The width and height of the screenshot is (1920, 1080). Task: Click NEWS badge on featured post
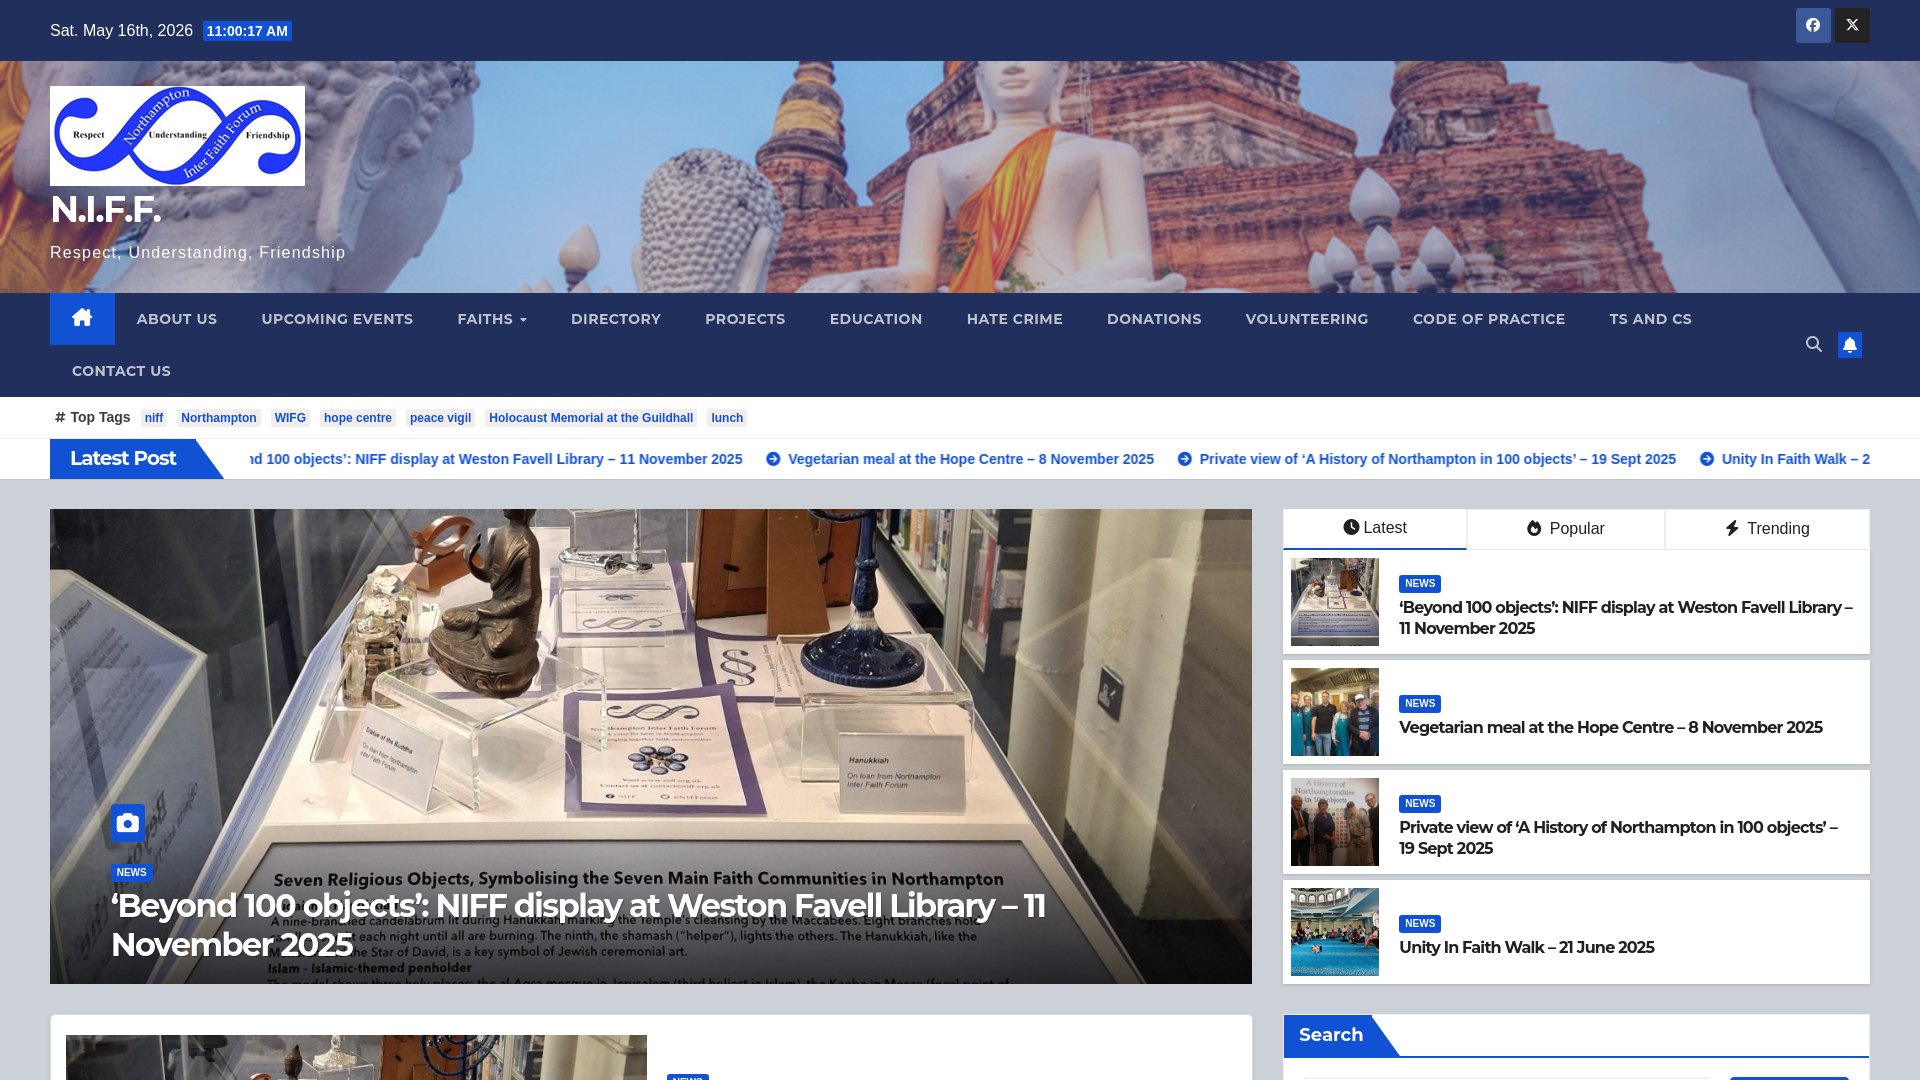pos(132,873)
